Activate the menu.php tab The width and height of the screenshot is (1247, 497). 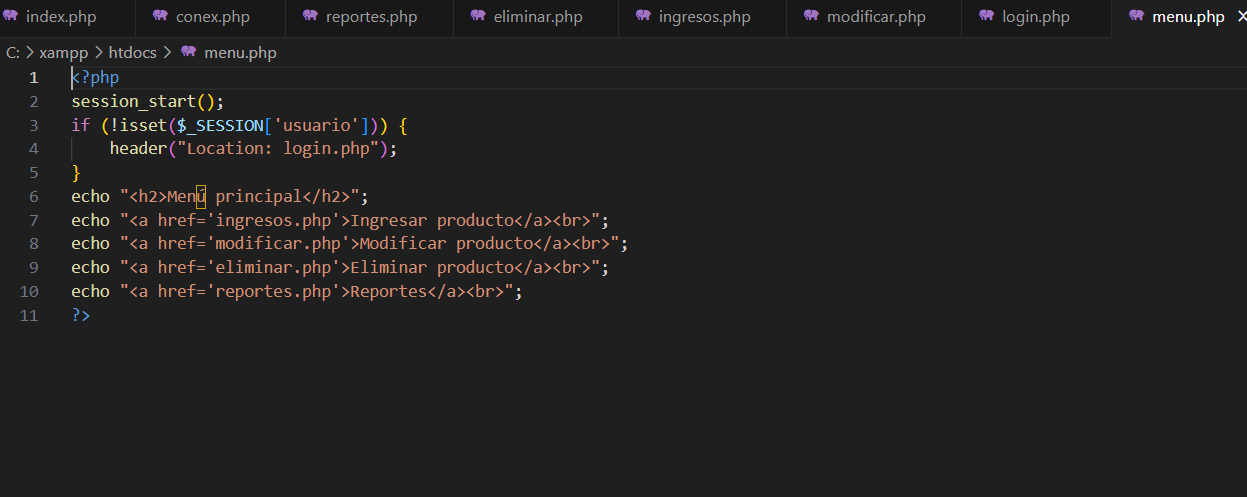(1188, 17)
